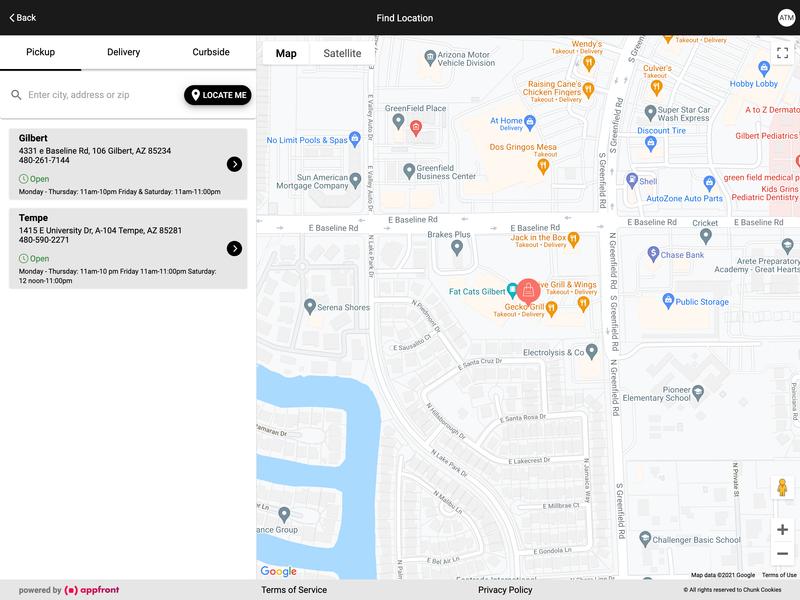
Task: Click the Cricket store marker
Action: coord(706,236)
